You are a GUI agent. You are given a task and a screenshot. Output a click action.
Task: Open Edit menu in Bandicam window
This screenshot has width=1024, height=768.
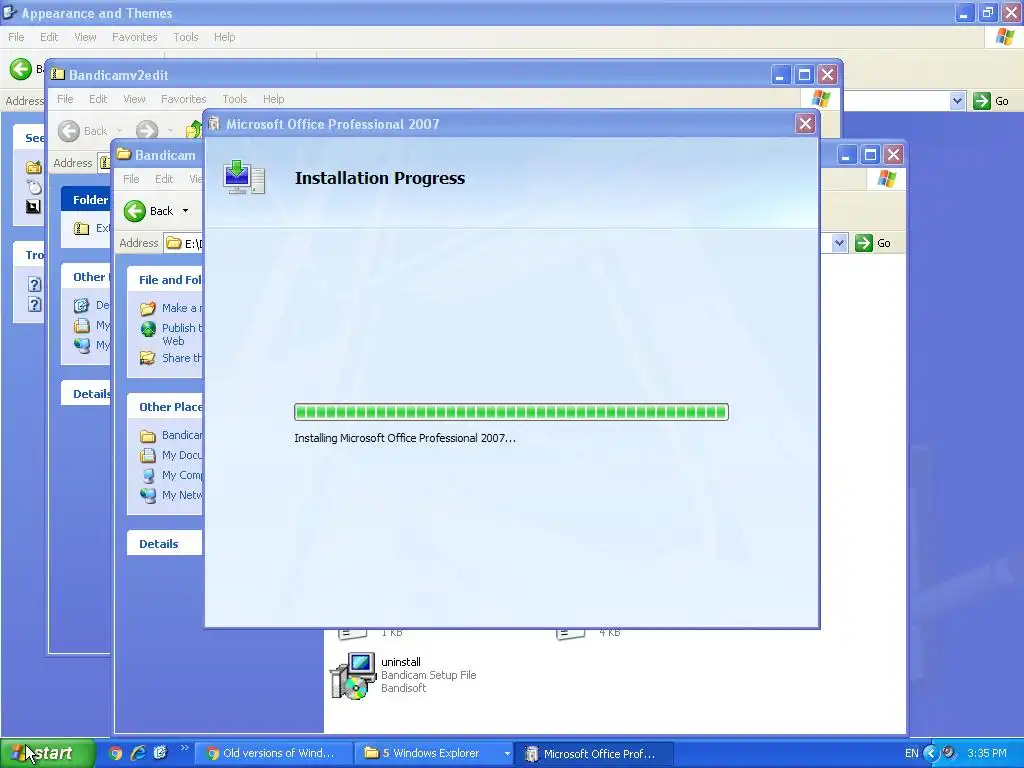click(164, 179)
